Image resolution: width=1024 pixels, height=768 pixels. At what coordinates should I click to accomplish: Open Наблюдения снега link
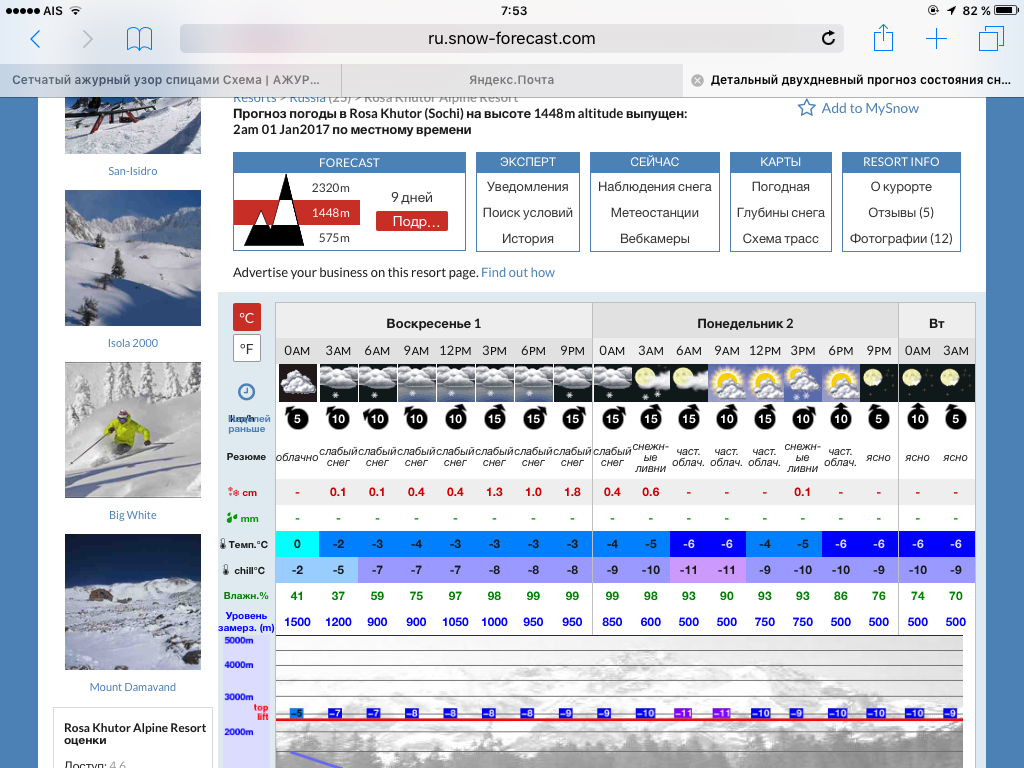pos(654,187)
